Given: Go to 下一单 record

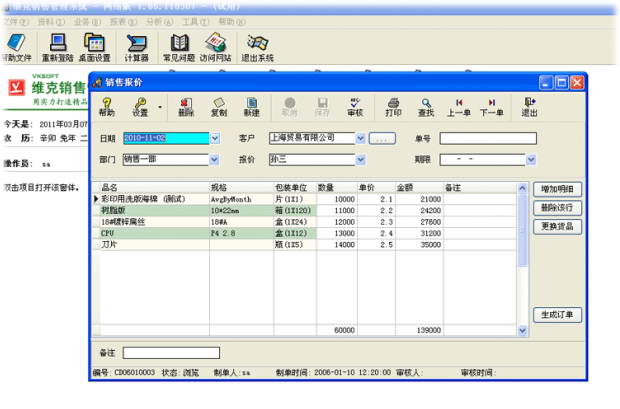Looking at the screenshot, I should coord(491,107).
